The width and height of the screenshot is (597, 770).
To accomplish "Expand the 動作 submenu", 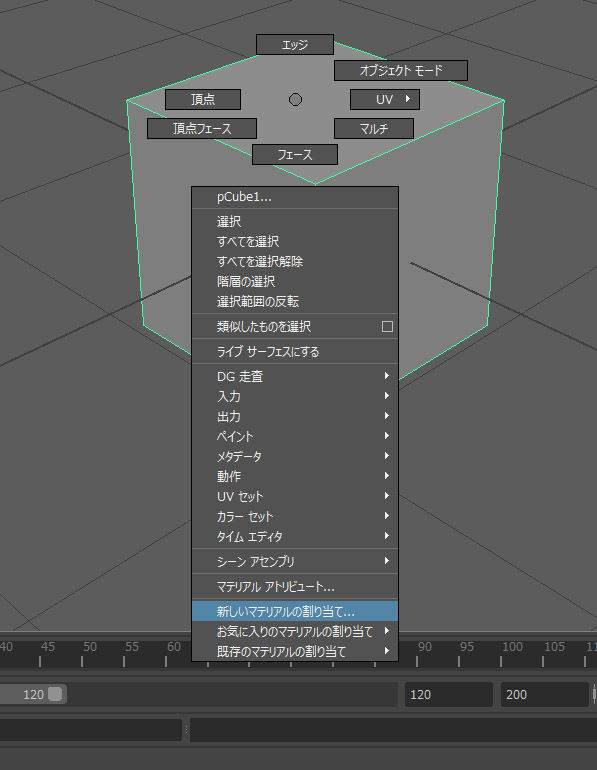I will pyautogui.click(x=295, y=476).
